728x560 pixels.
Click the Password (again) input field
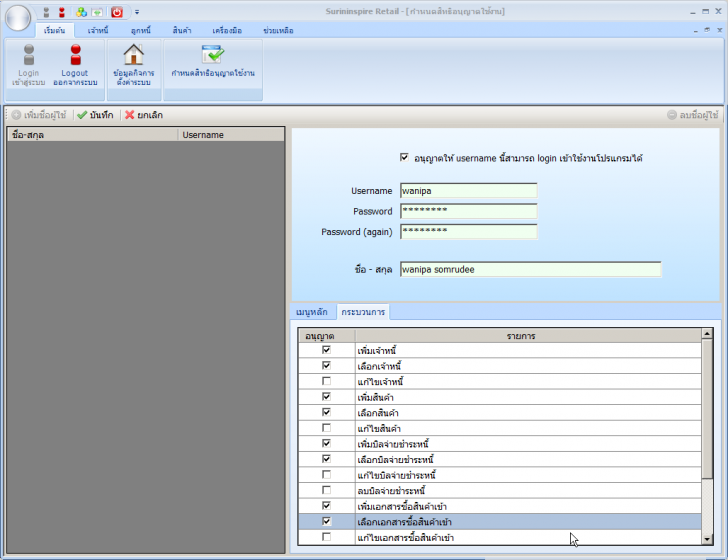(468, 232)
